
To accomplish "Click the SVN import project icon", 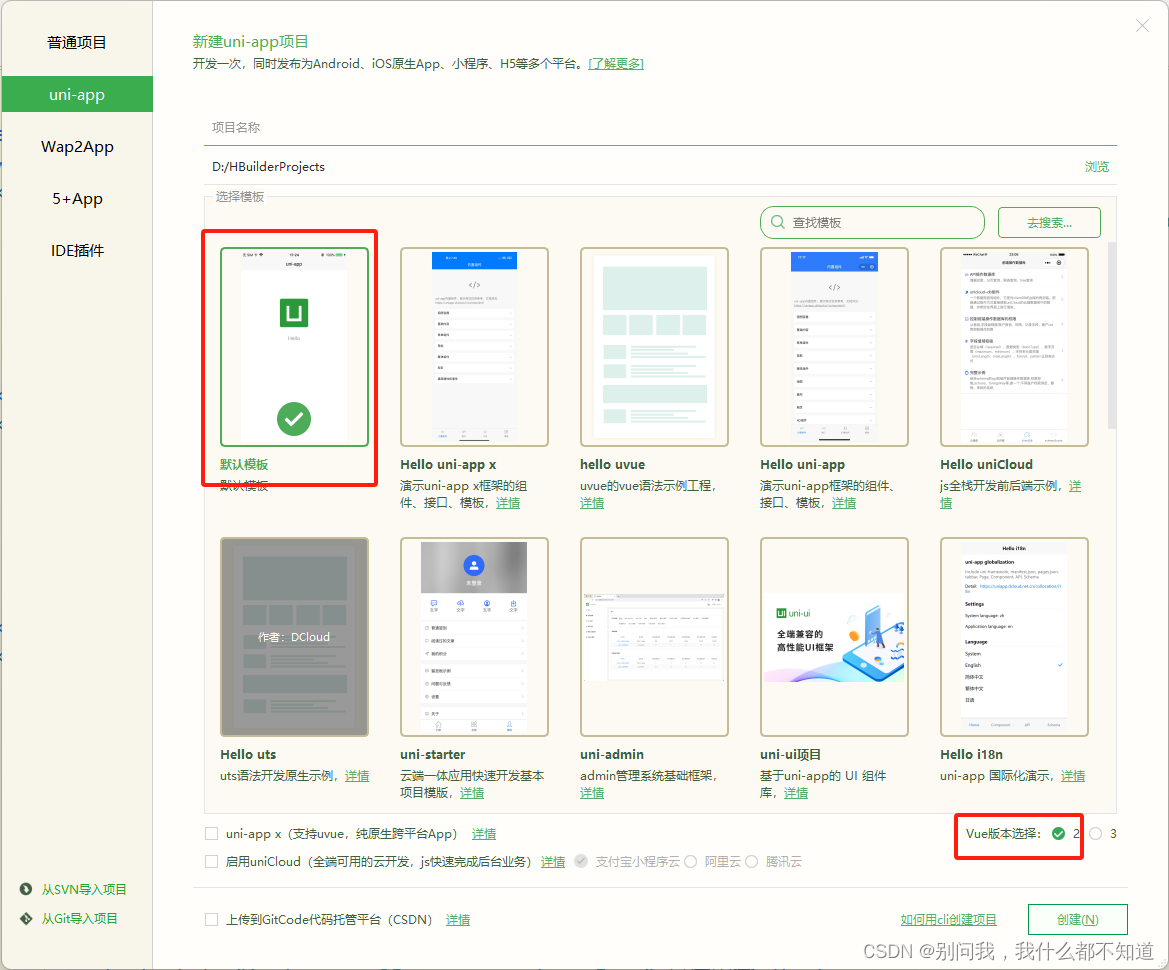I will 26,890.
